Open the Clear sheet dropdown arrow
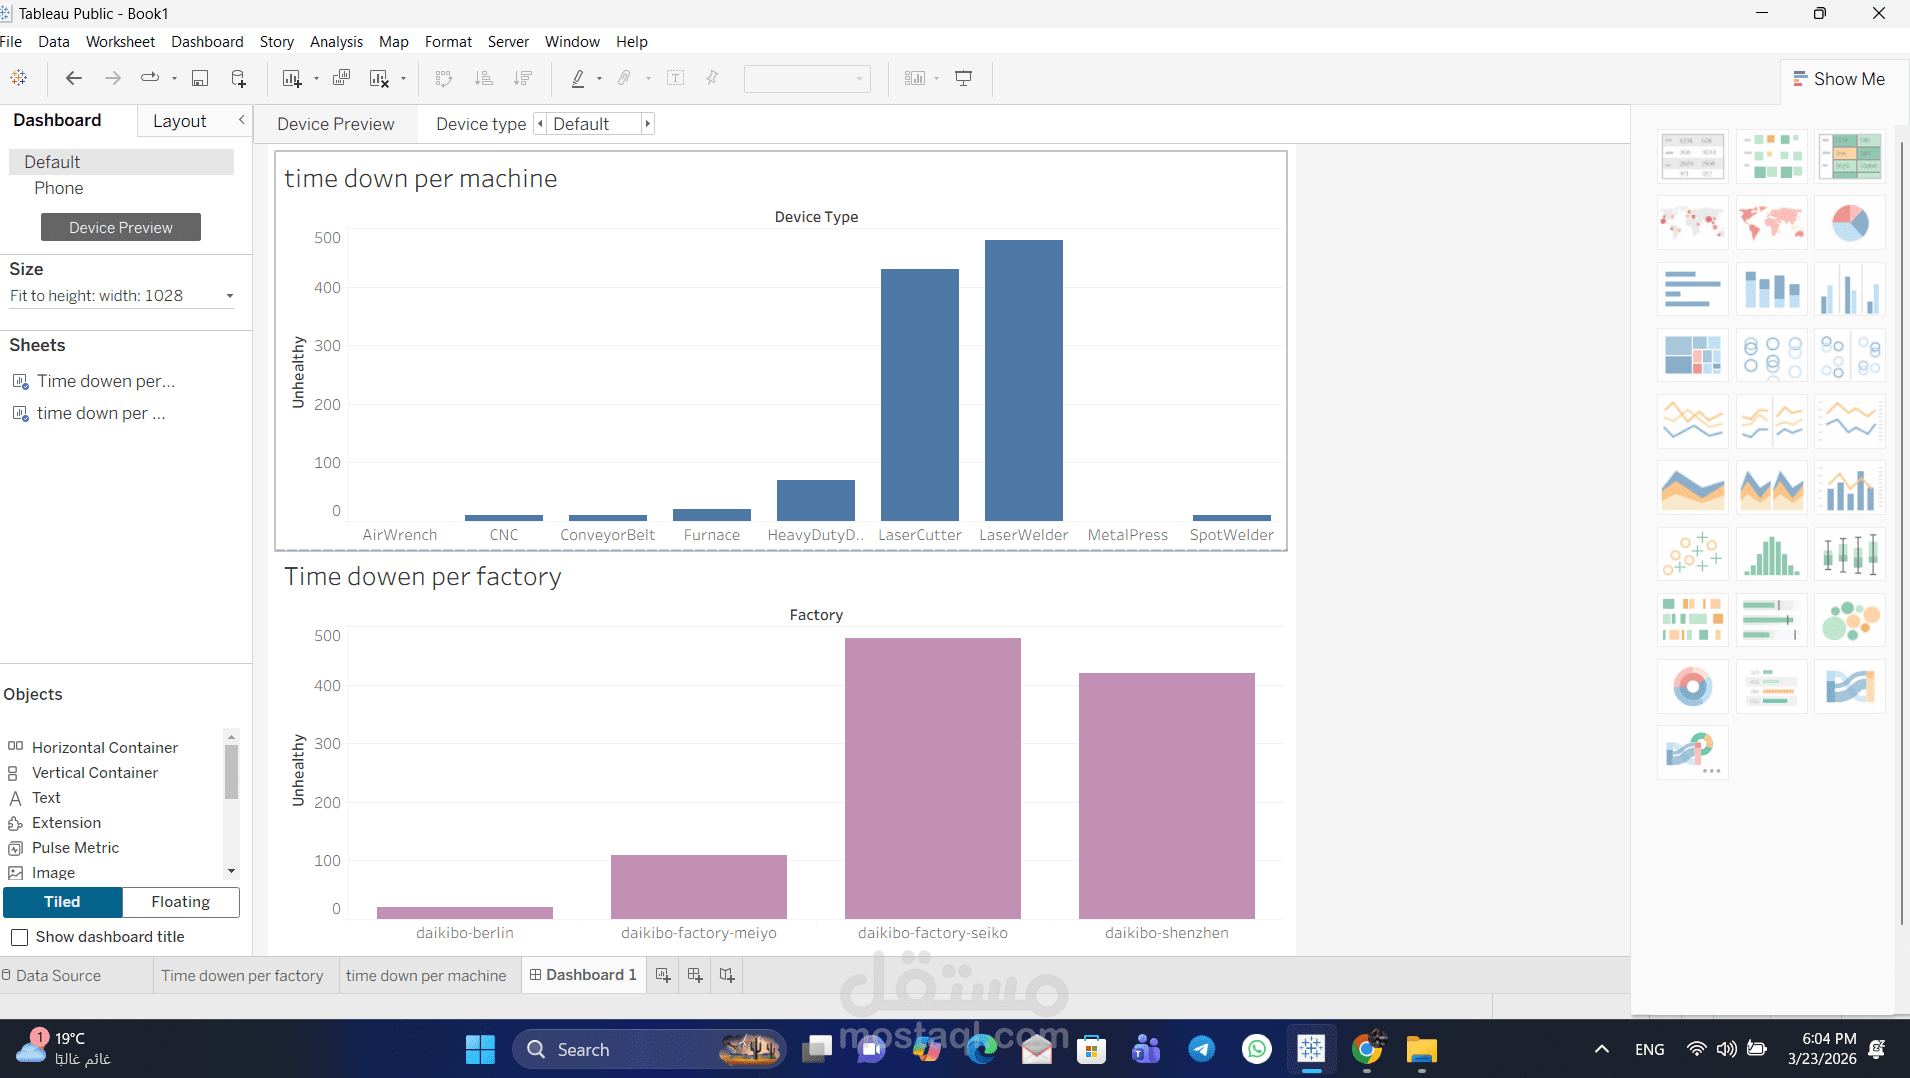The image size is (1910, 1078). (x=403, y=78)
